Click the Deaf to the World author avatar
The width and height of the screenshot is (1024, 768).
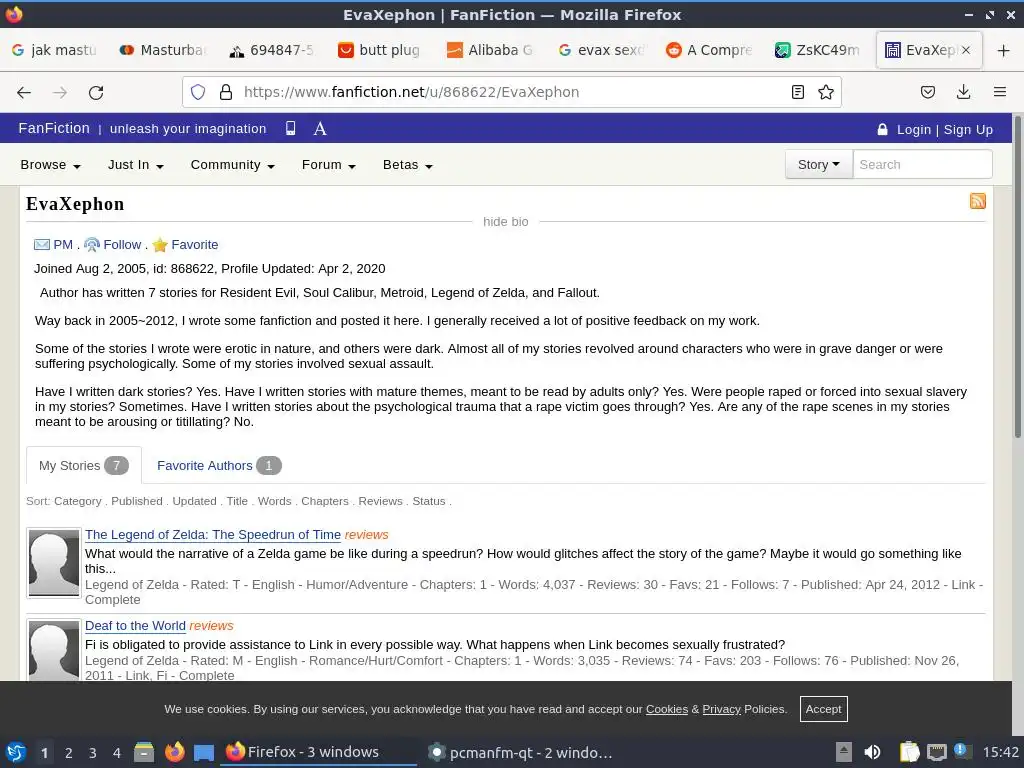54,650
